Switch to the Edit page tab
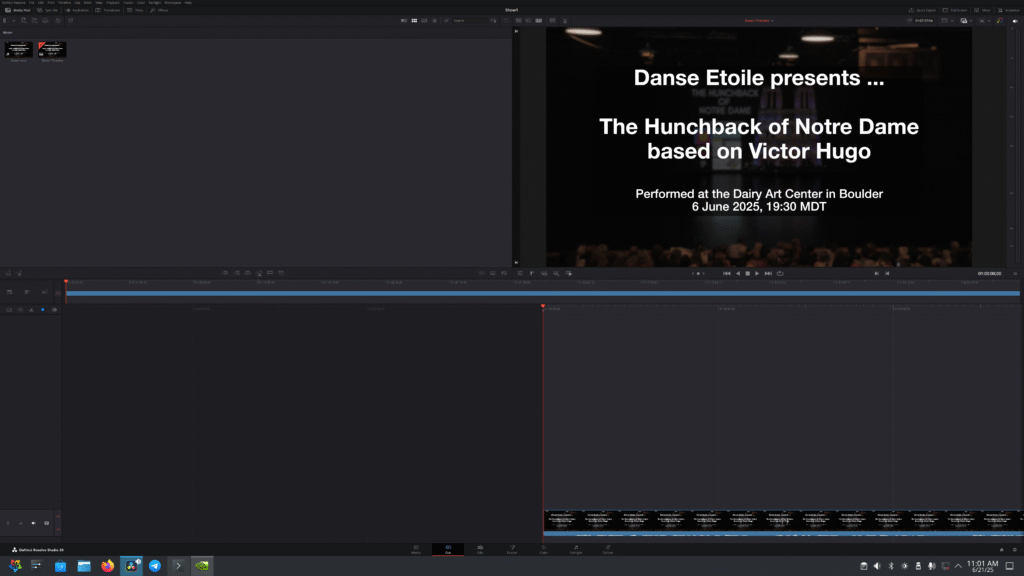 point(480,549)
